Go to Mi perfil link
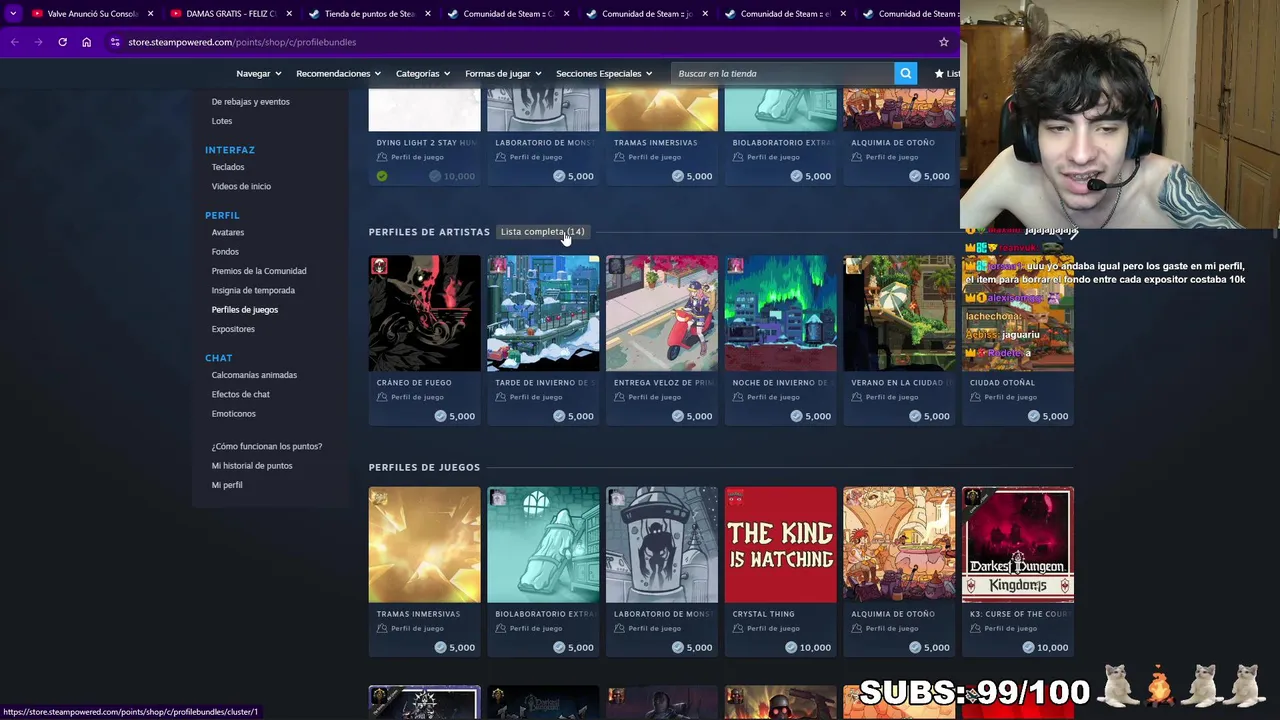The image size is (1280, 720). click(x=227, y=485)
